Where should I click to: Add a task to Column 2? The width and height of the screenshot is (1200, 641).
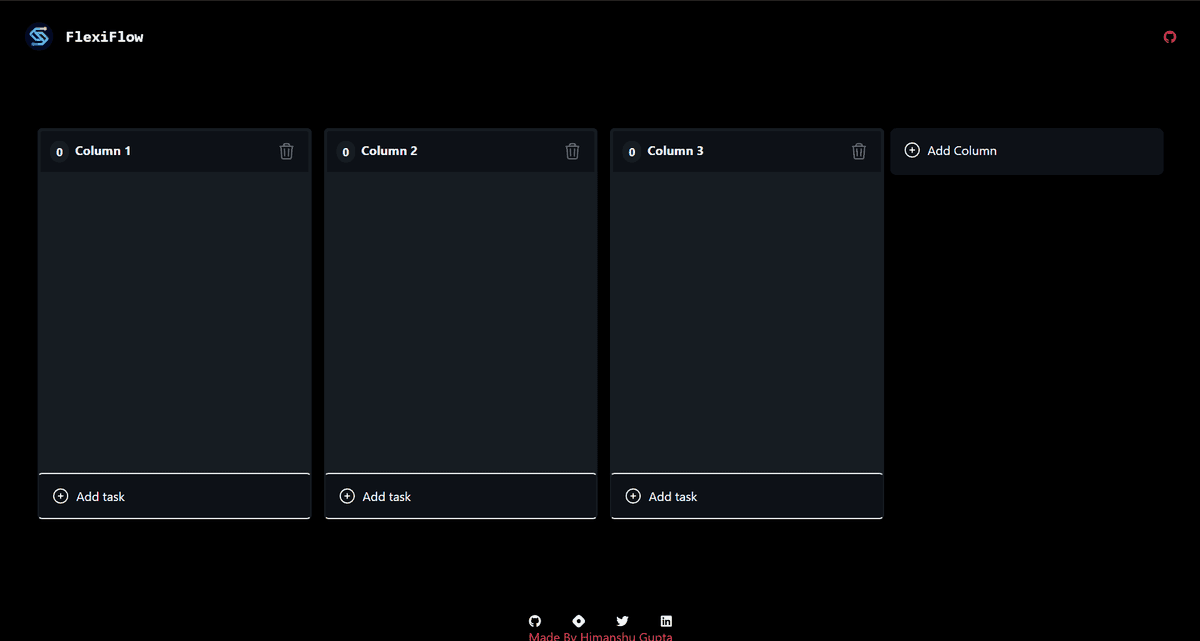click(x=461, y=496)
